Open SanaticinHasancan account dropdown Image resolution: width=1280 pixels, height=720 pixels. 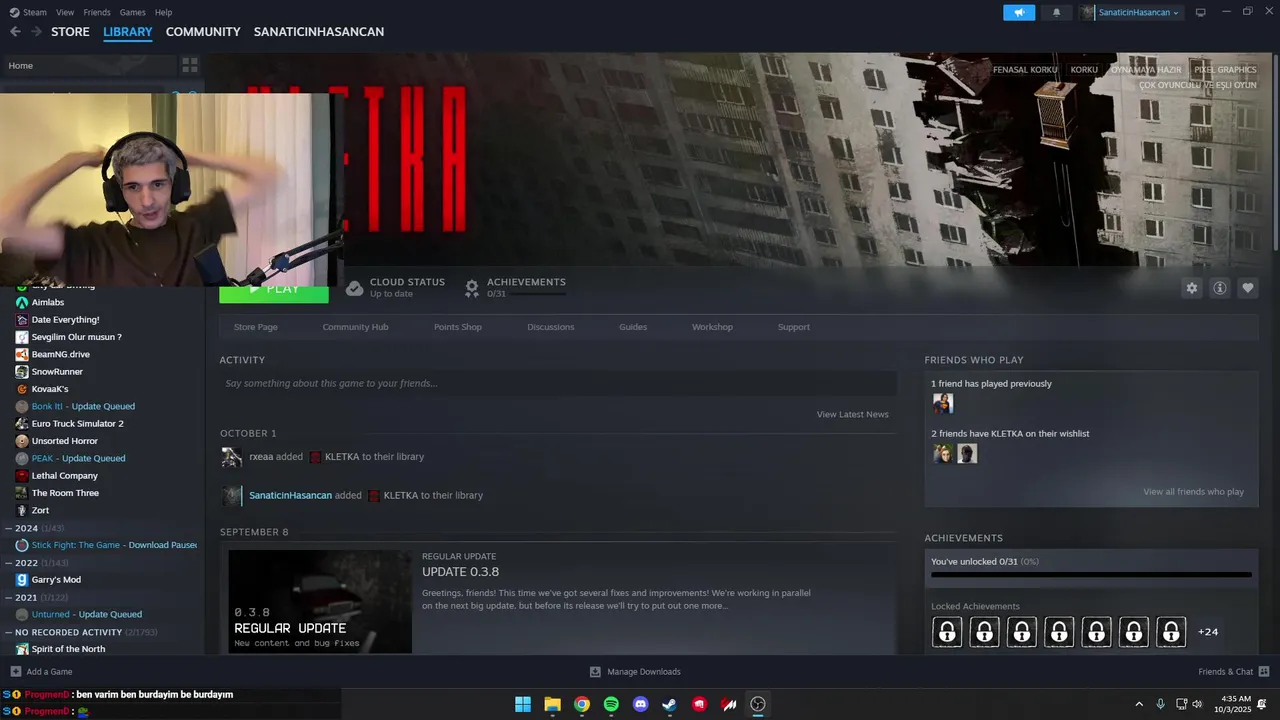[1130, 12]
